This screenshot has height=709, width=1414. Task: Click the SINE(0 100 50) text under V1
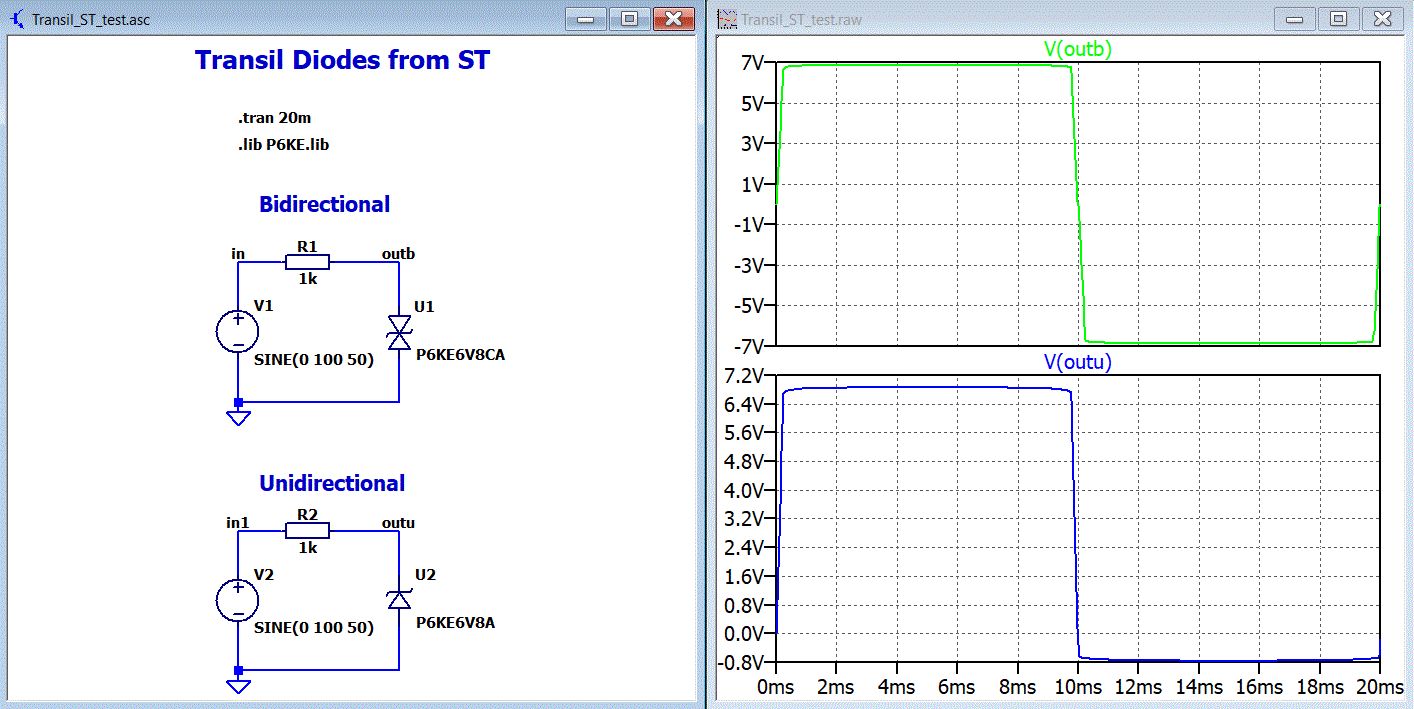click(x=313, y=359)
